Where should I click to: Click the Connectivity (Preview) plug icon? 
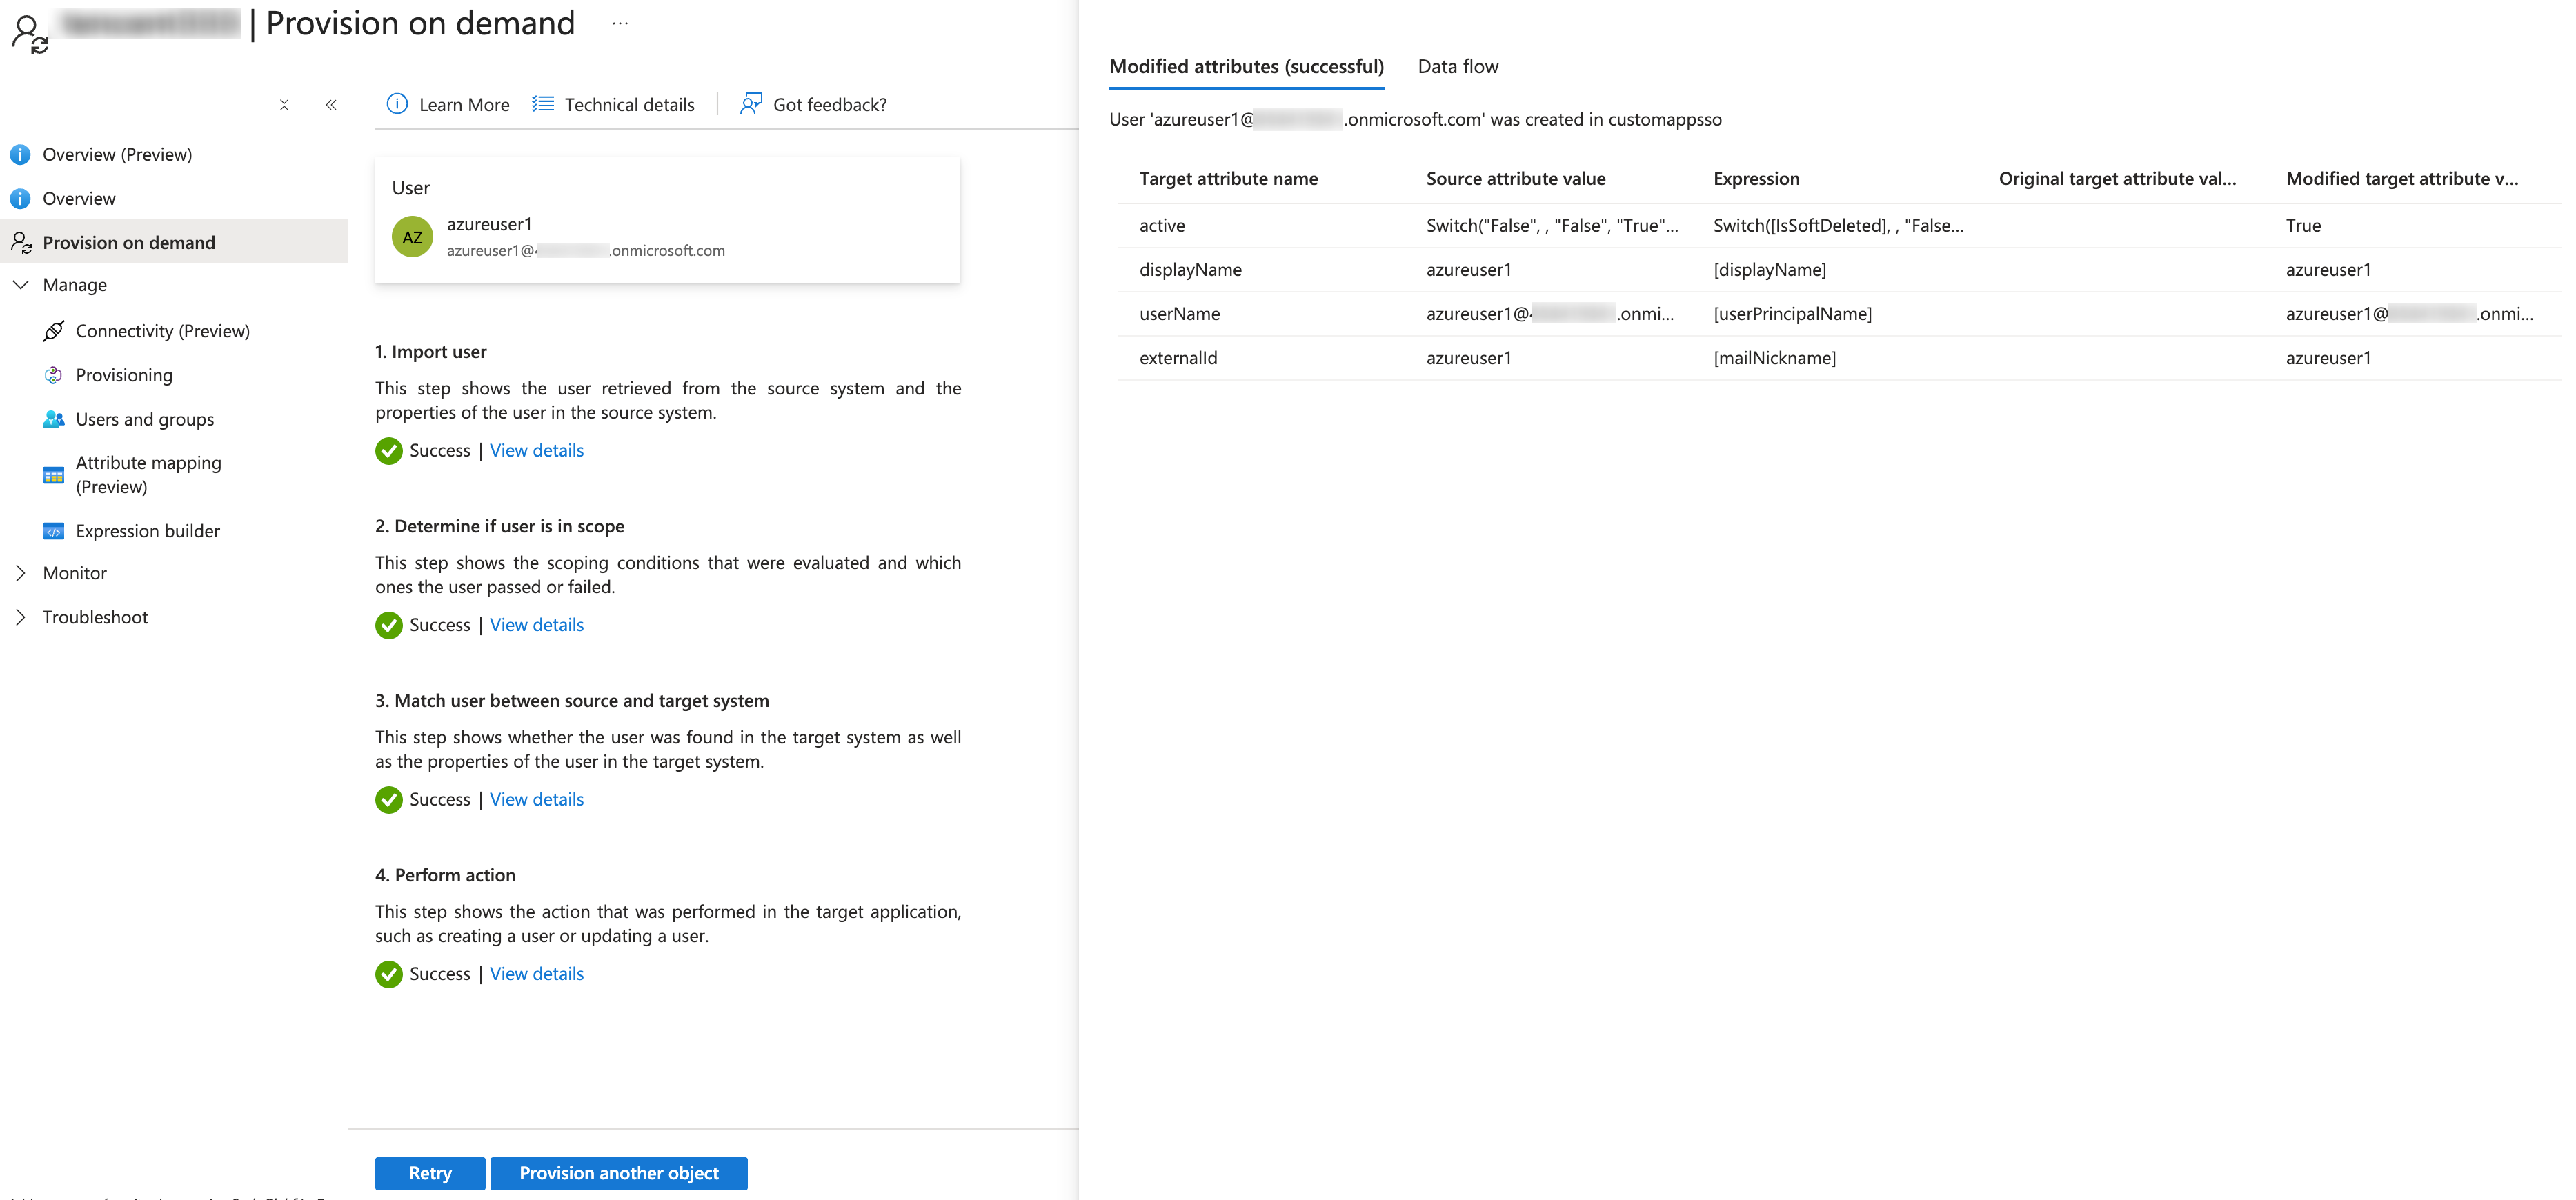54,331
